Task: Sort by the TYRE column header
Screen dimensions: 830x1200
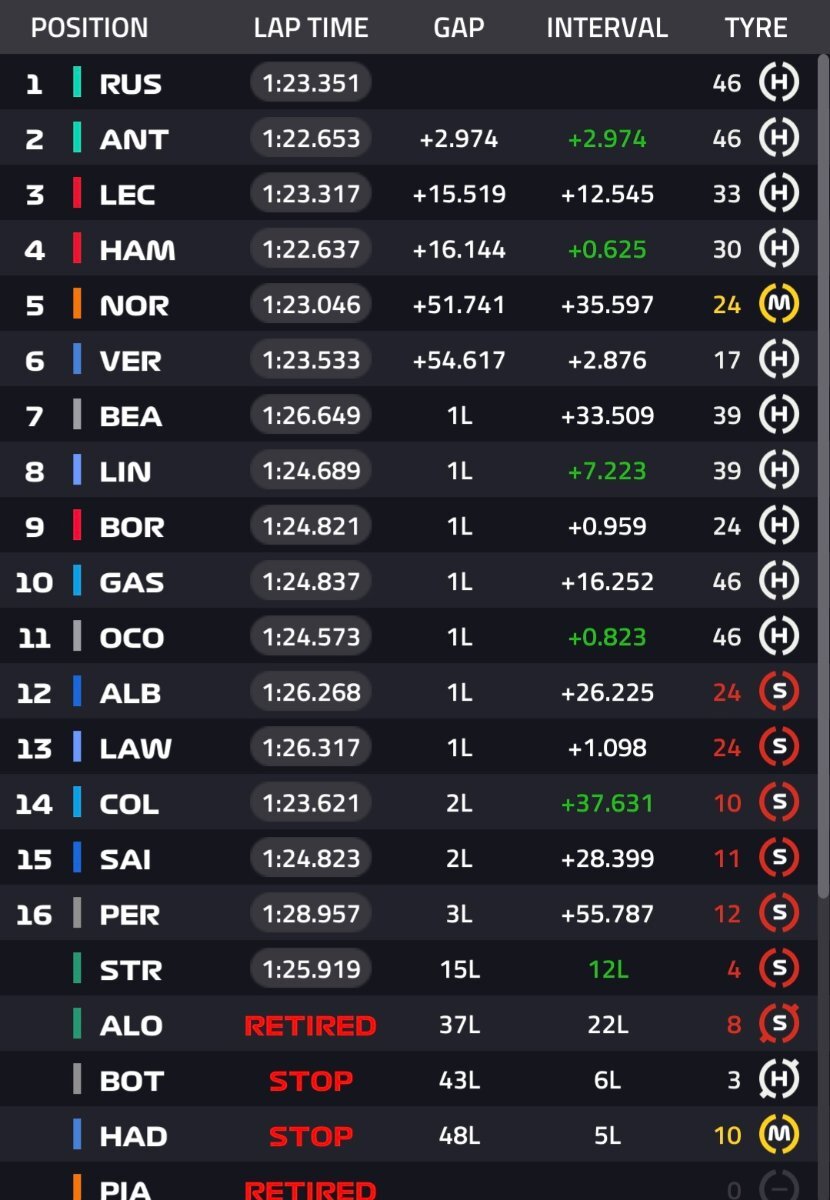Action: 757,28
